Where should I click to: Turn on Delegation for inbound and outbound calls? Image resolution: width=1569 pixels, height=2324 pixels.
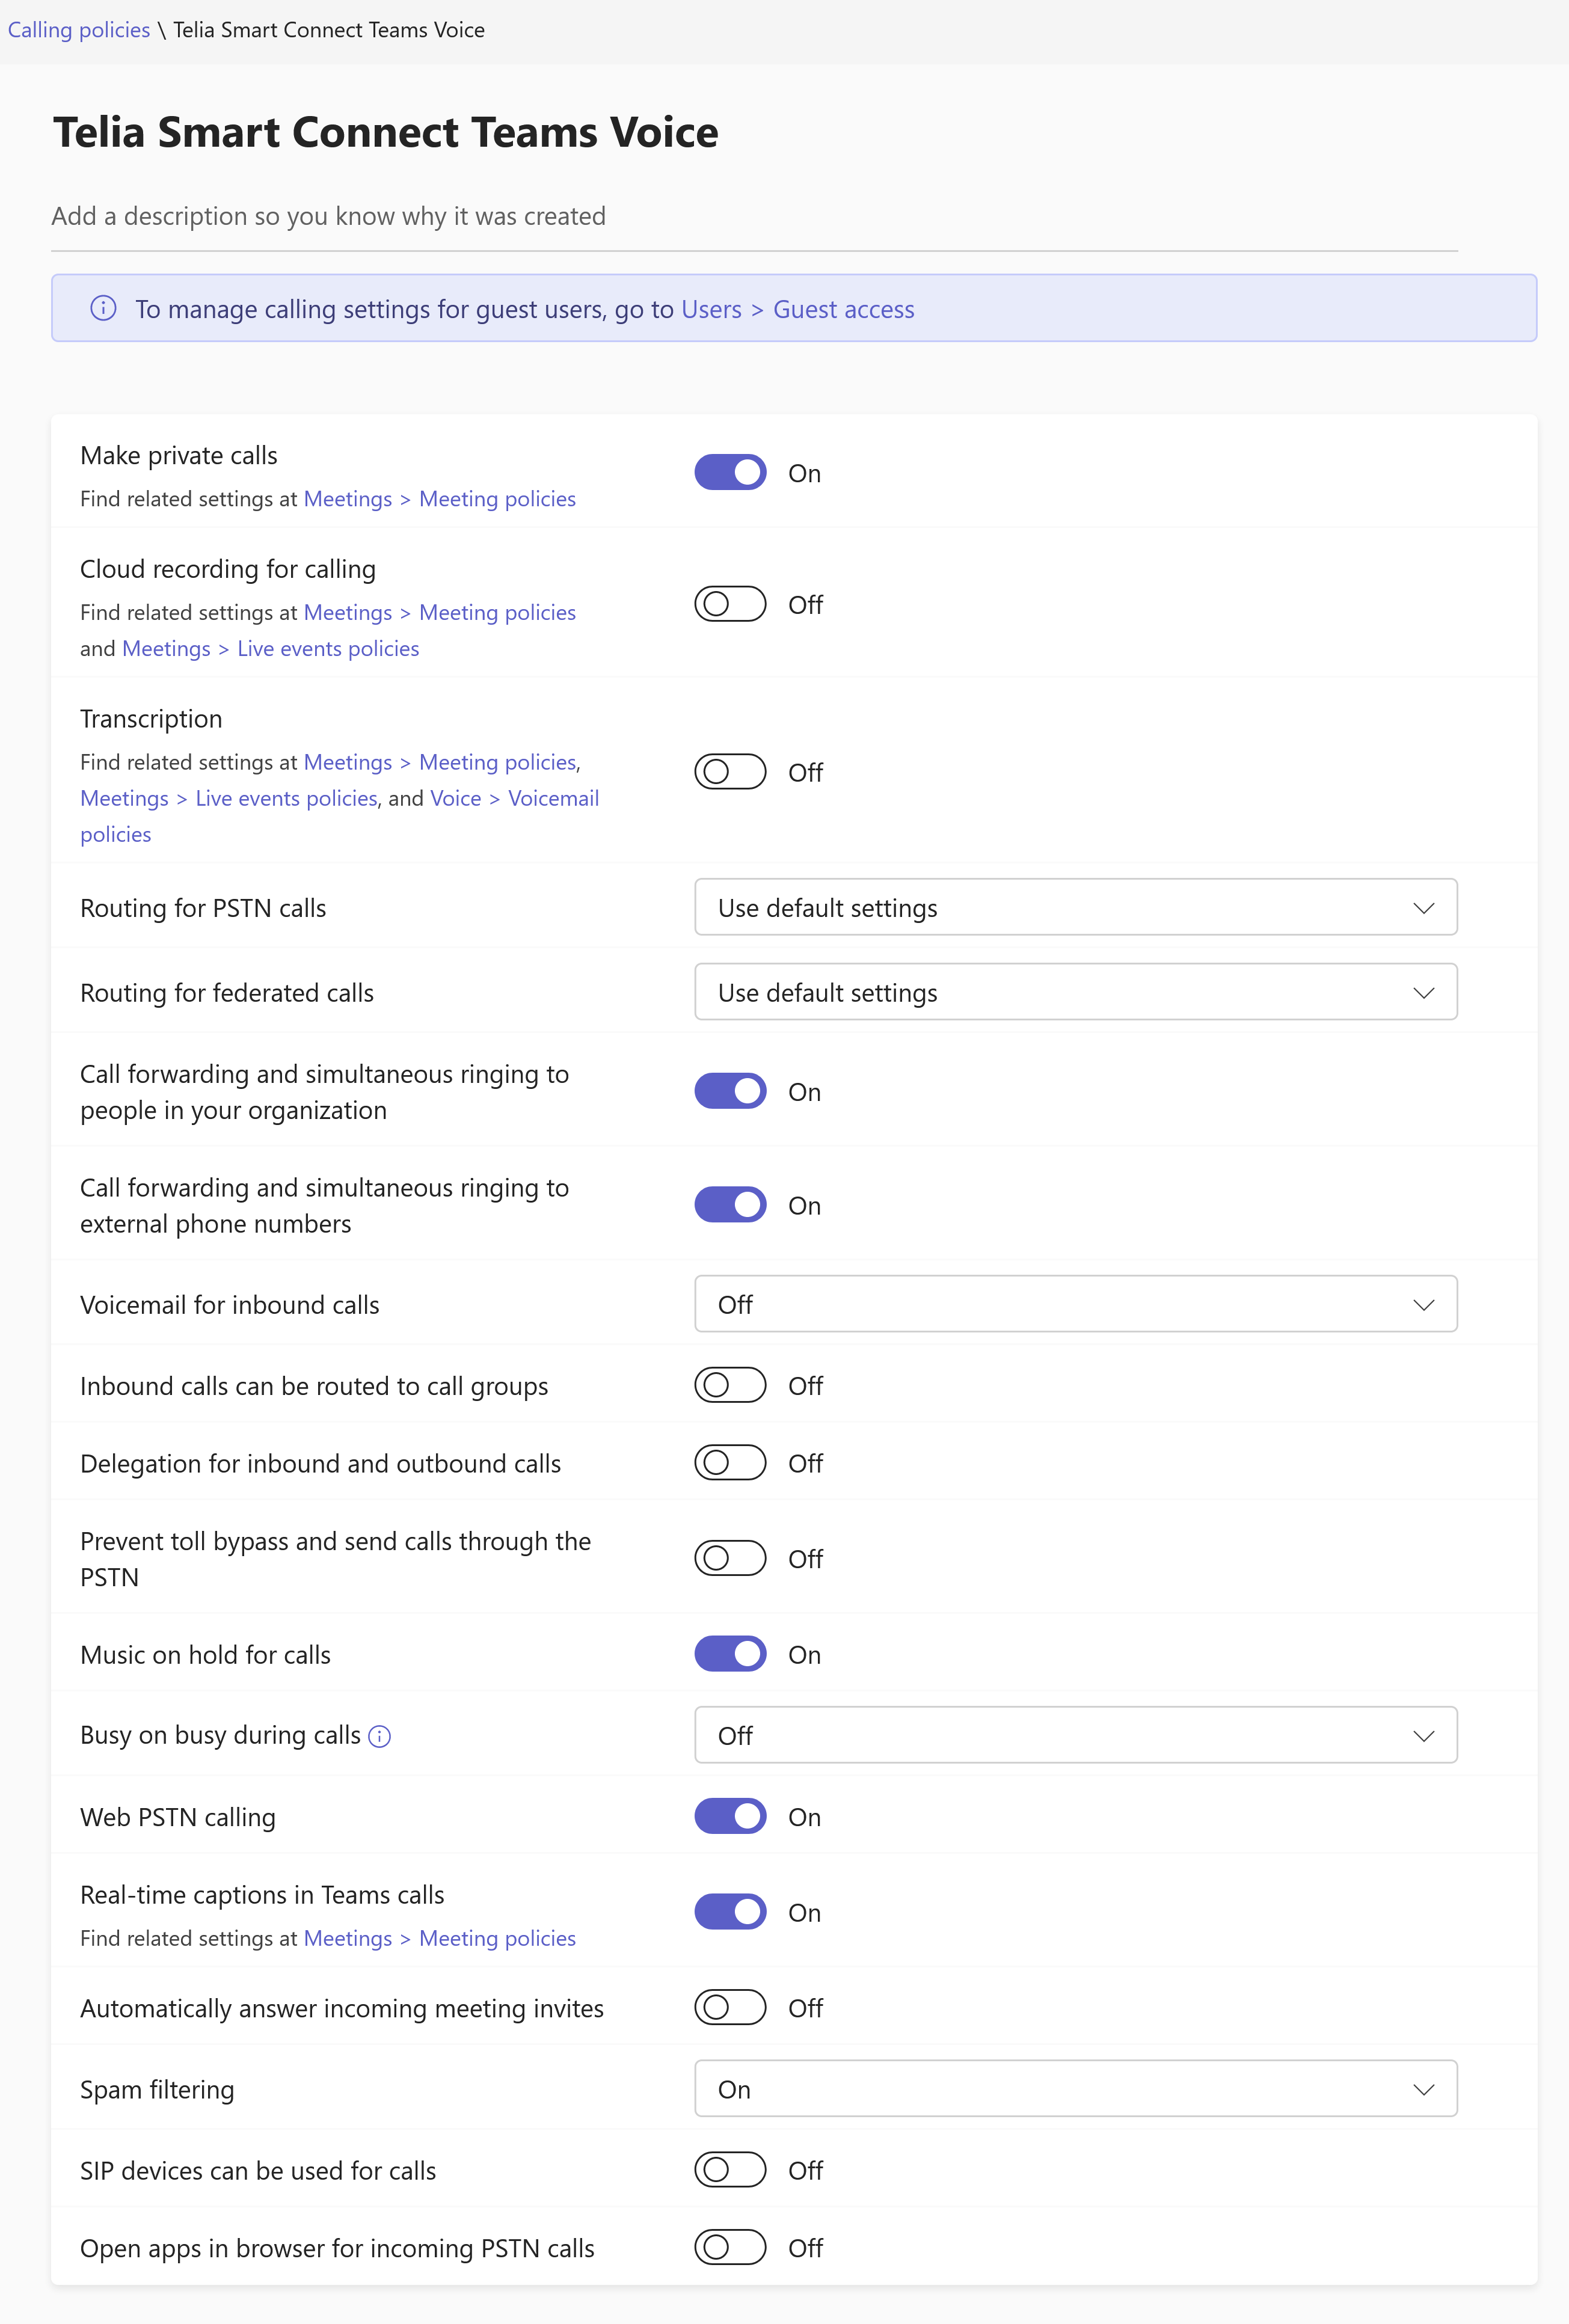click(x=730, y=1463)
